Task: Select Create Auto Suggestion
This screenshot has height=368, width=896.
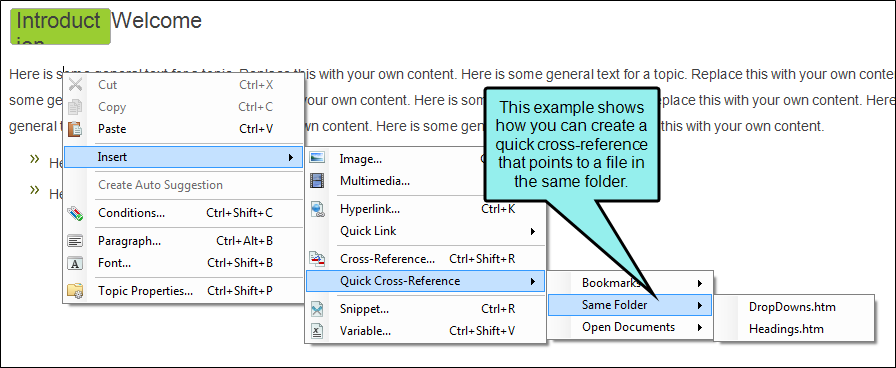Action: click(x=183, y=185)
